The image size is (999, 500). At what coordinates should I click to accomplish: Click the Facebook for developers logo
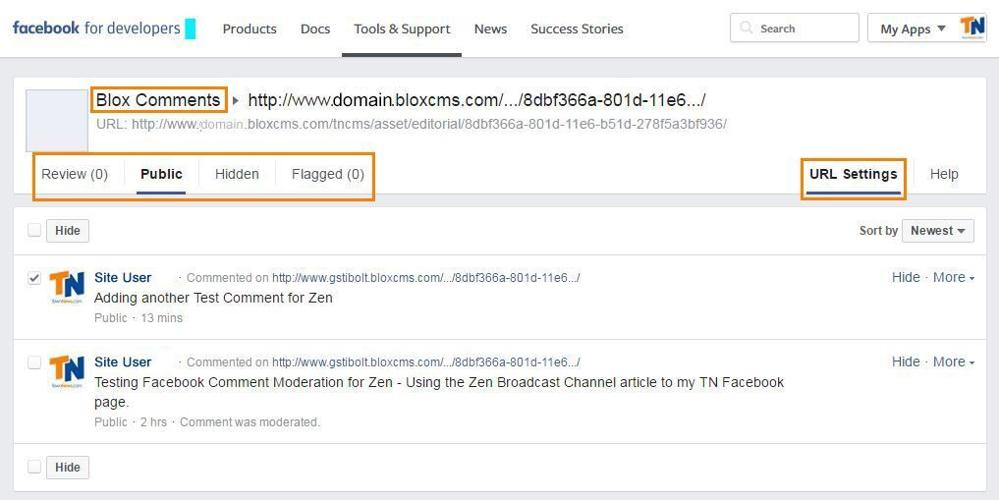point(96,28)
